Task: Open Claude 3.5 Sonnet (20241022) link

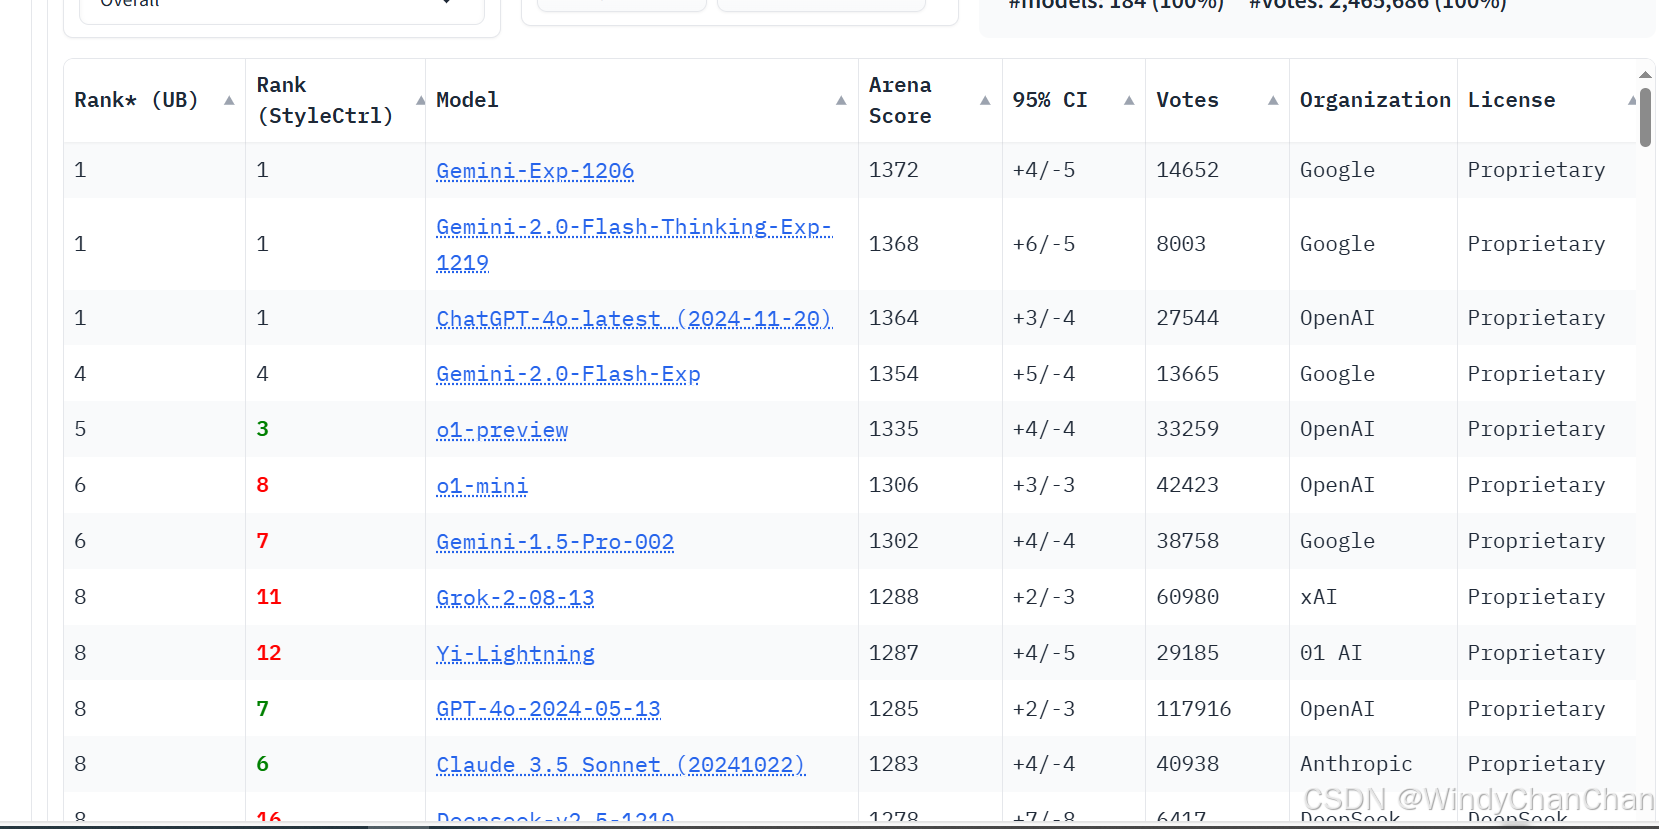Action: click(621, 766)
